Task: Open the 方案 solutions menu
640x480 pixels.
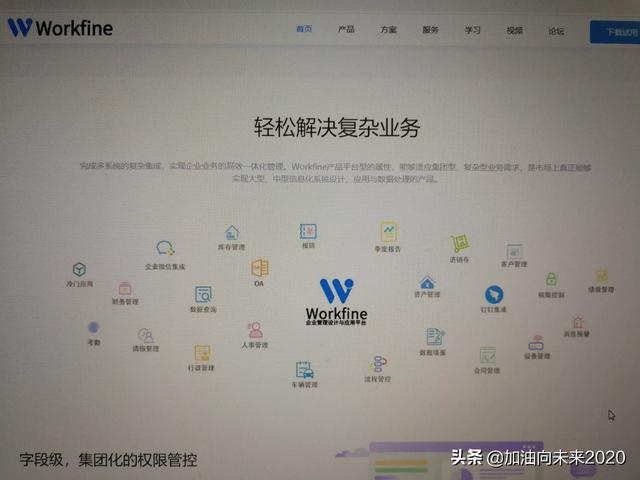Action: coord(388,30)
